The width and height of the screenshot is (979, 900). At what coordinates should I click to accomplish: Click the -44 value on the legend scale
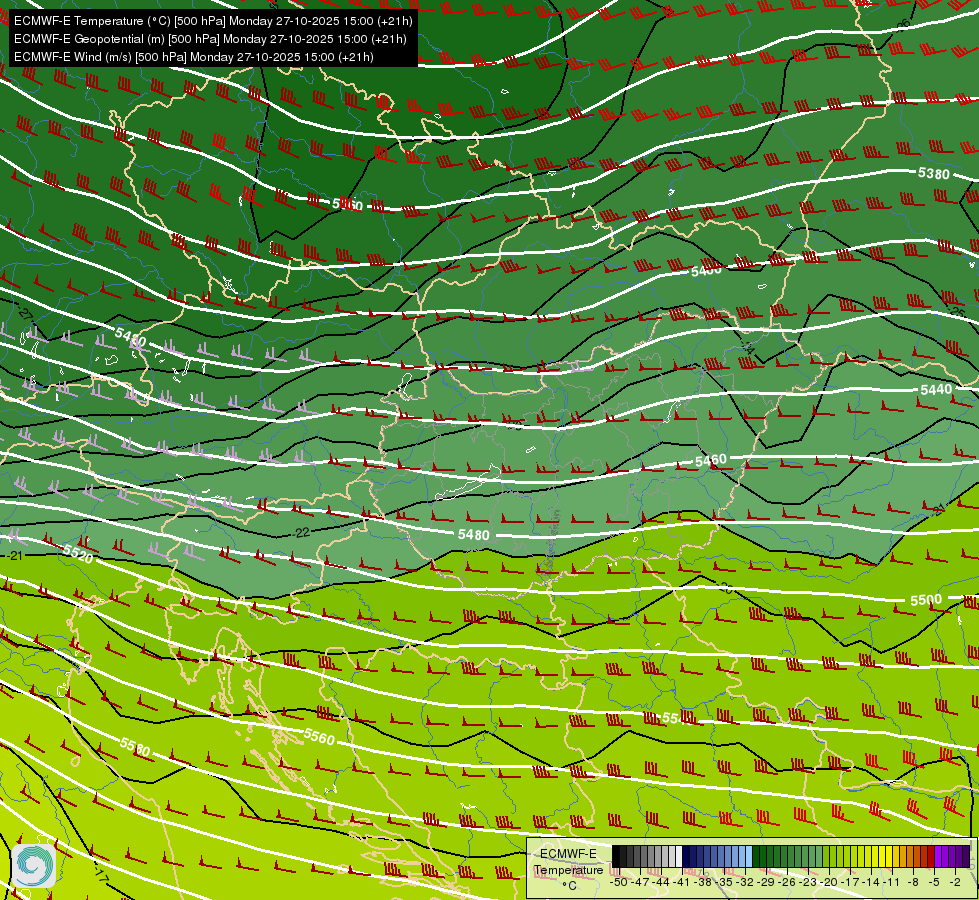pos(661,882)
